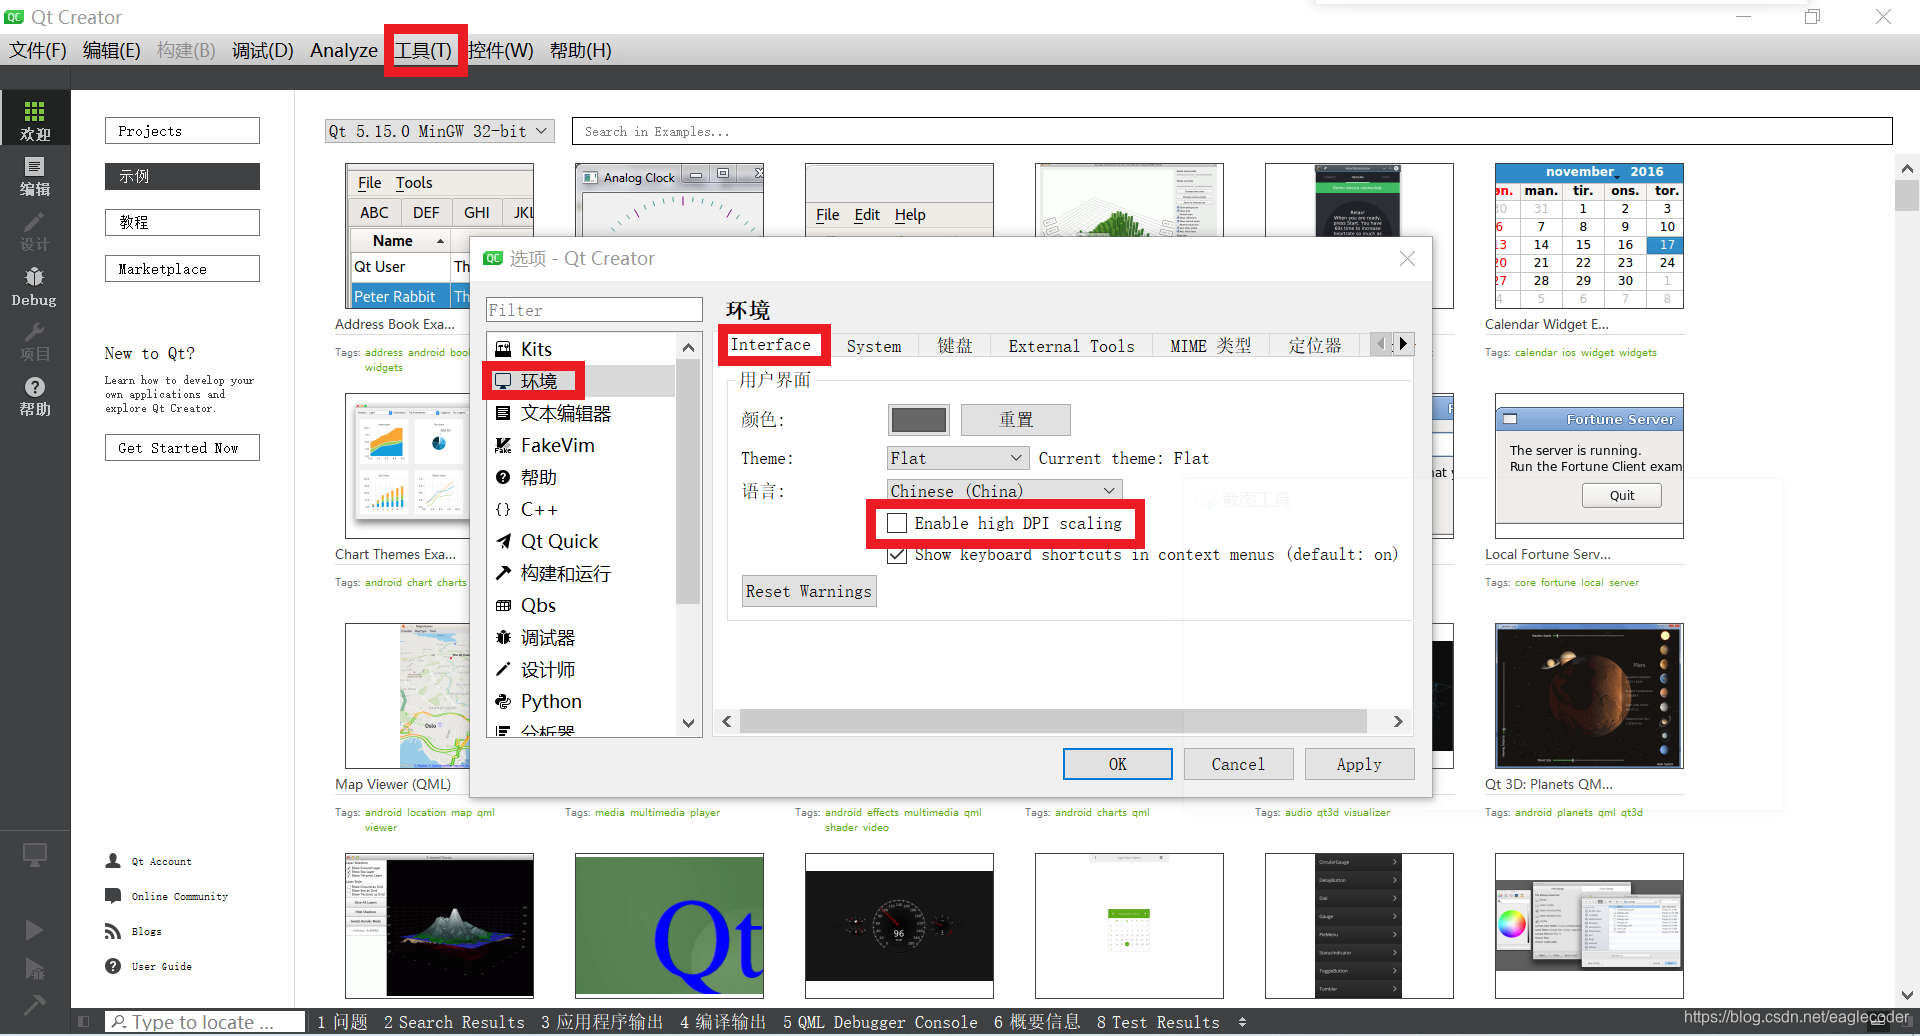Enable high DPI scaling checkbox
1920x1036 pixels.
(897, 523)
